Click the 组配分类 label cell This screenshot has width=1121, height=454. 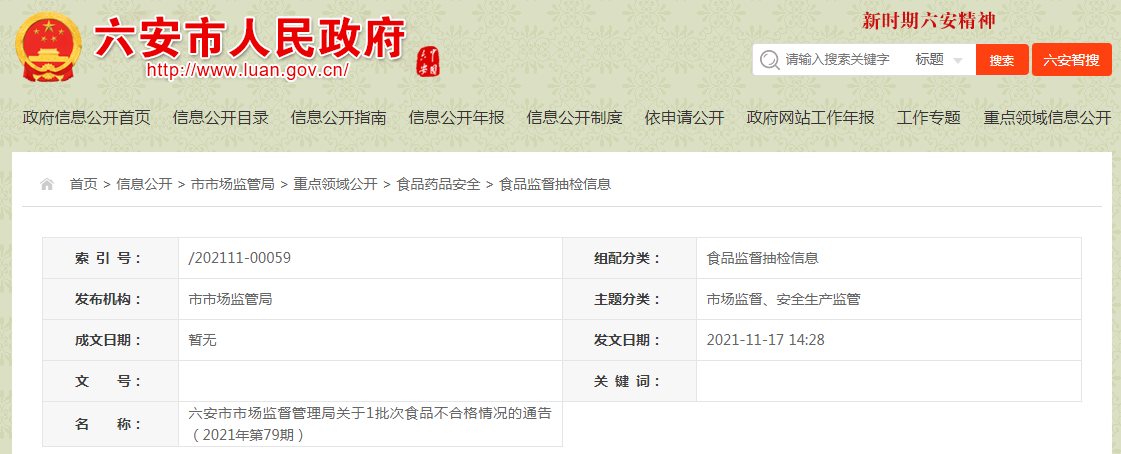pos(629,258)
